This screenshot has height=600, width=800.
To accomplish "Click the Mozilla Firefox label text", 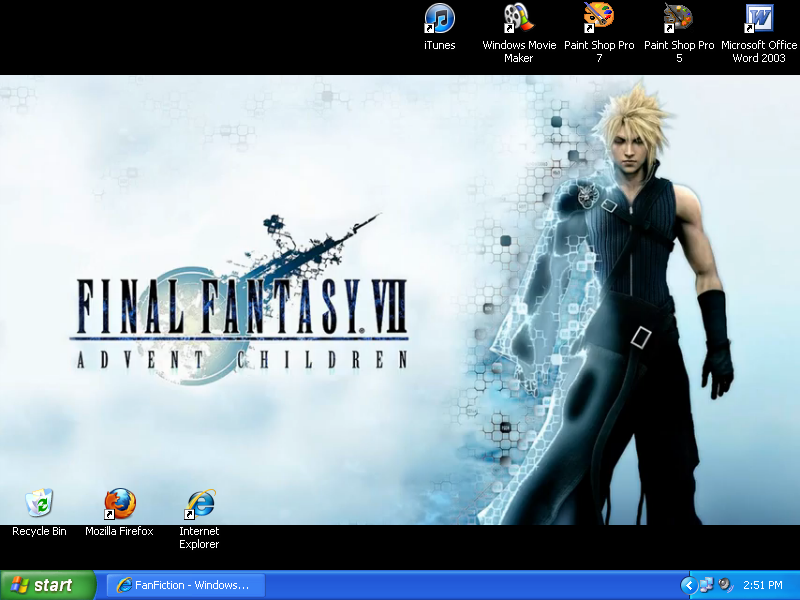I will [119, 531].
